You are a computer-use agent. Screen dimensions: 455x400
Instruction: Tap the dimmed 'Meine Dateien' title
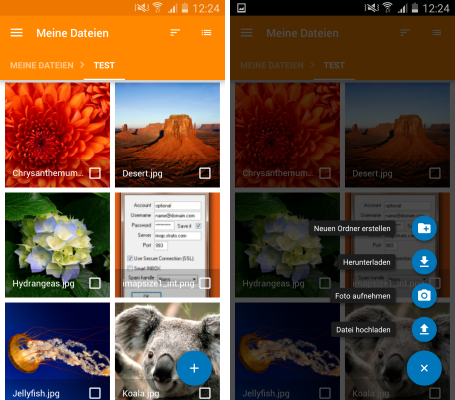[x=302, y=33]
